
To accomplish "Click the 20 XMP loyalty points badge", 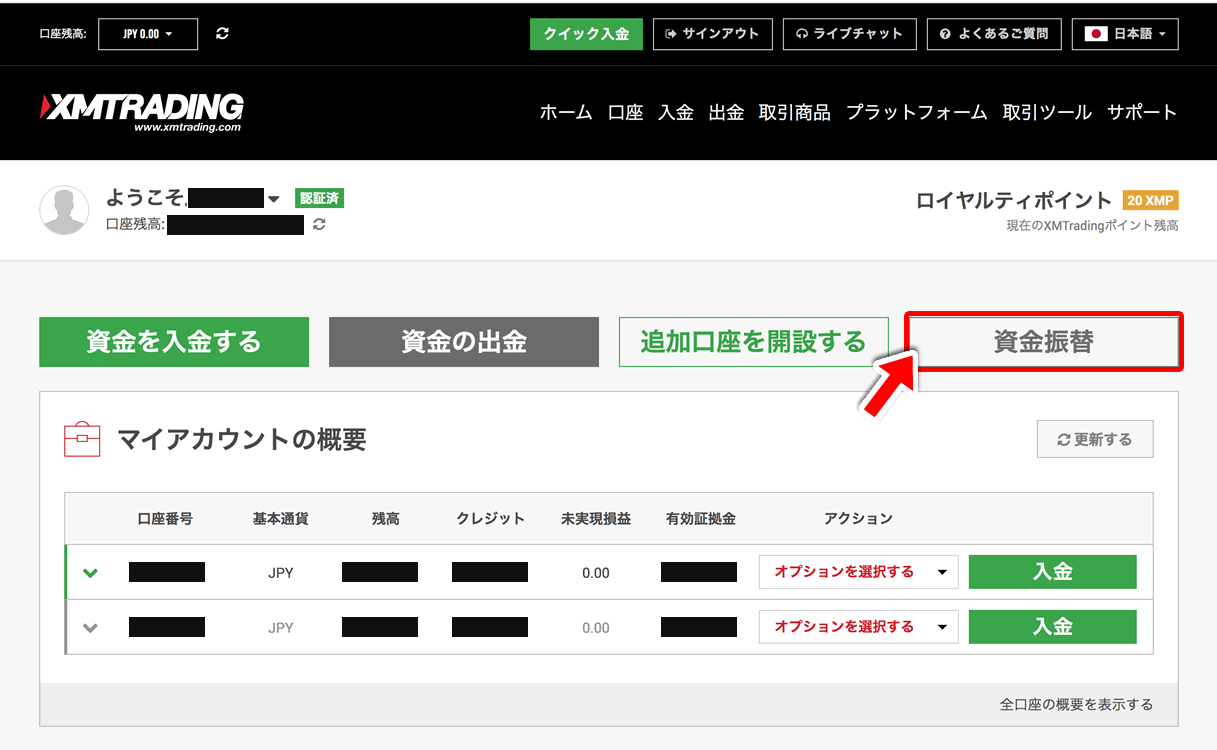I will (x=1151, y=199).
